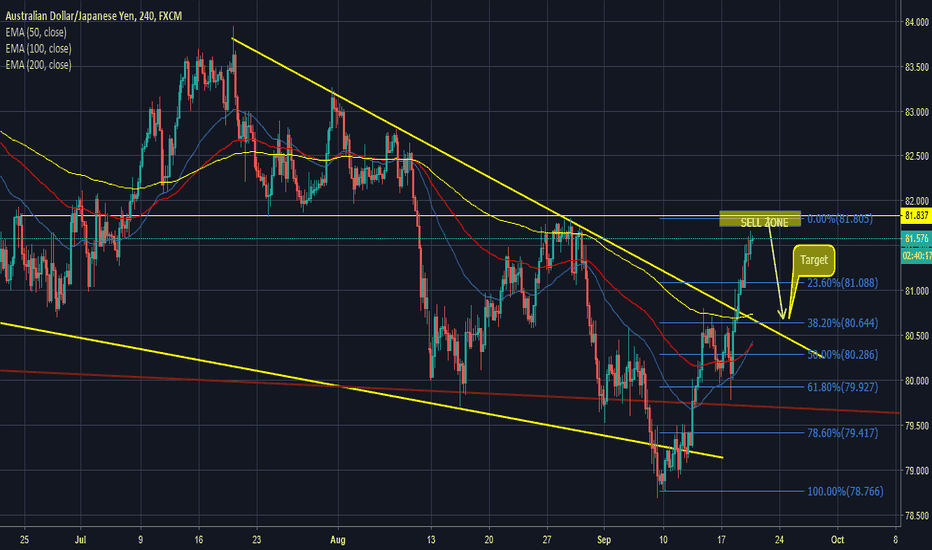Click the 82.000 price axis label
Viewport: 932px width, 550px height.
pos(917,201)
